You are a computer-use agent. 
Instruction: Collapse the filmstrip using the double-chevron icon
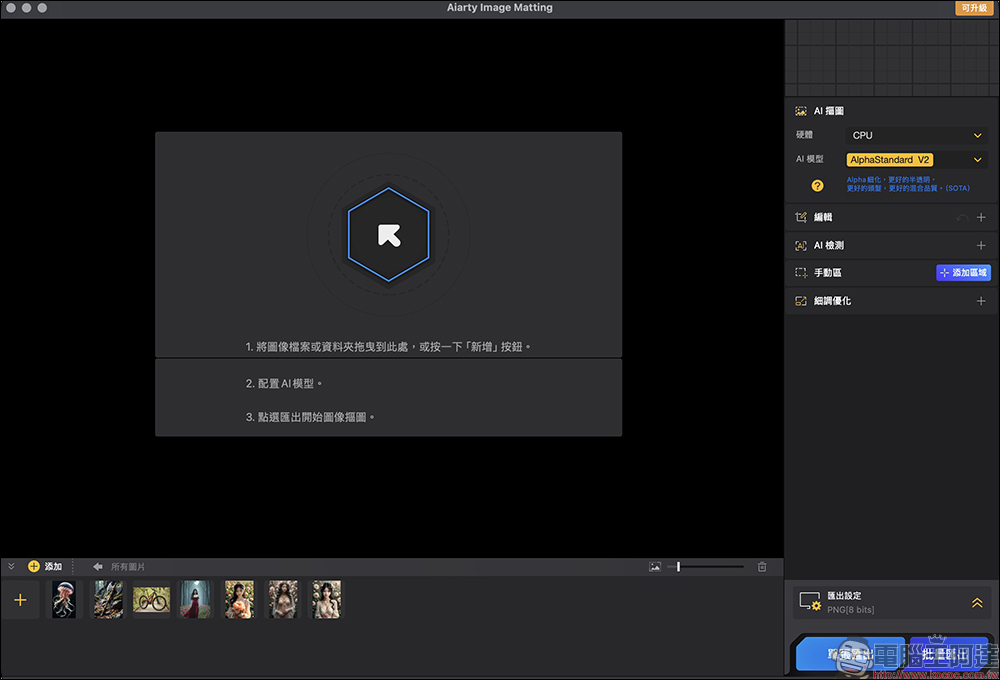(11, 565)
